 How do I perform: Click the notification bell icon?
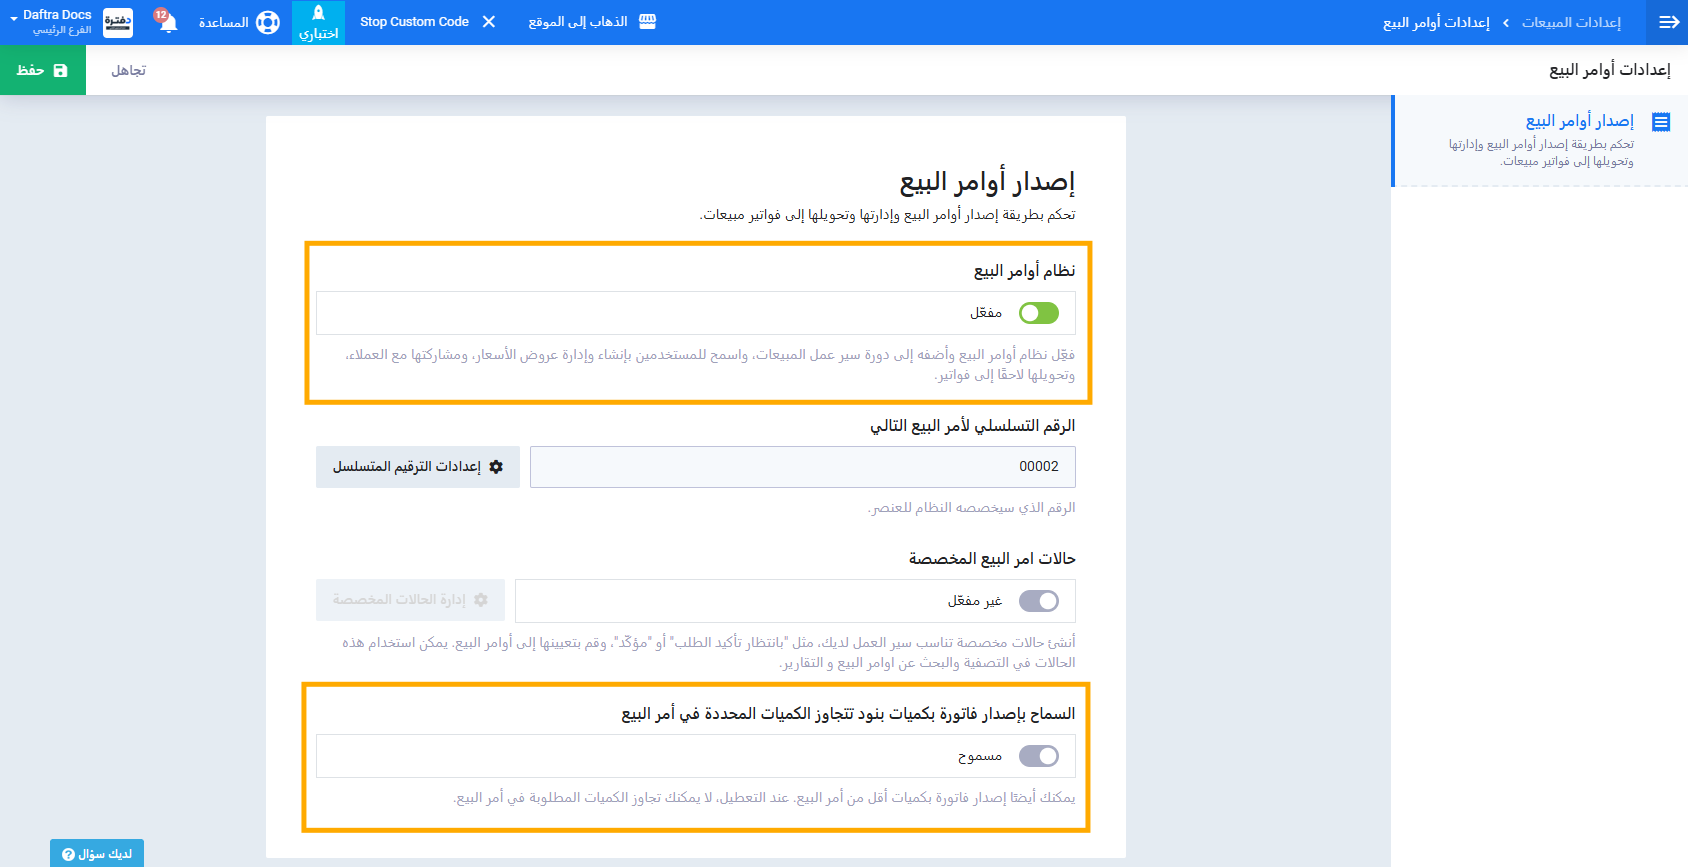point(167,22)
